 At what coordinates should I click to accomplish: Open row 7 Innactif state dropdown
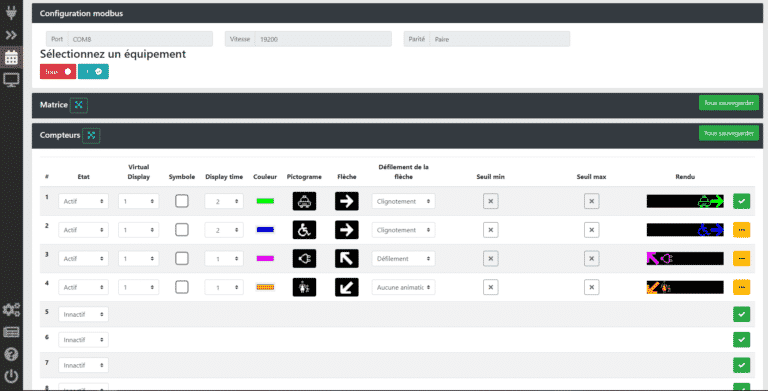click(x=83, y=366)
